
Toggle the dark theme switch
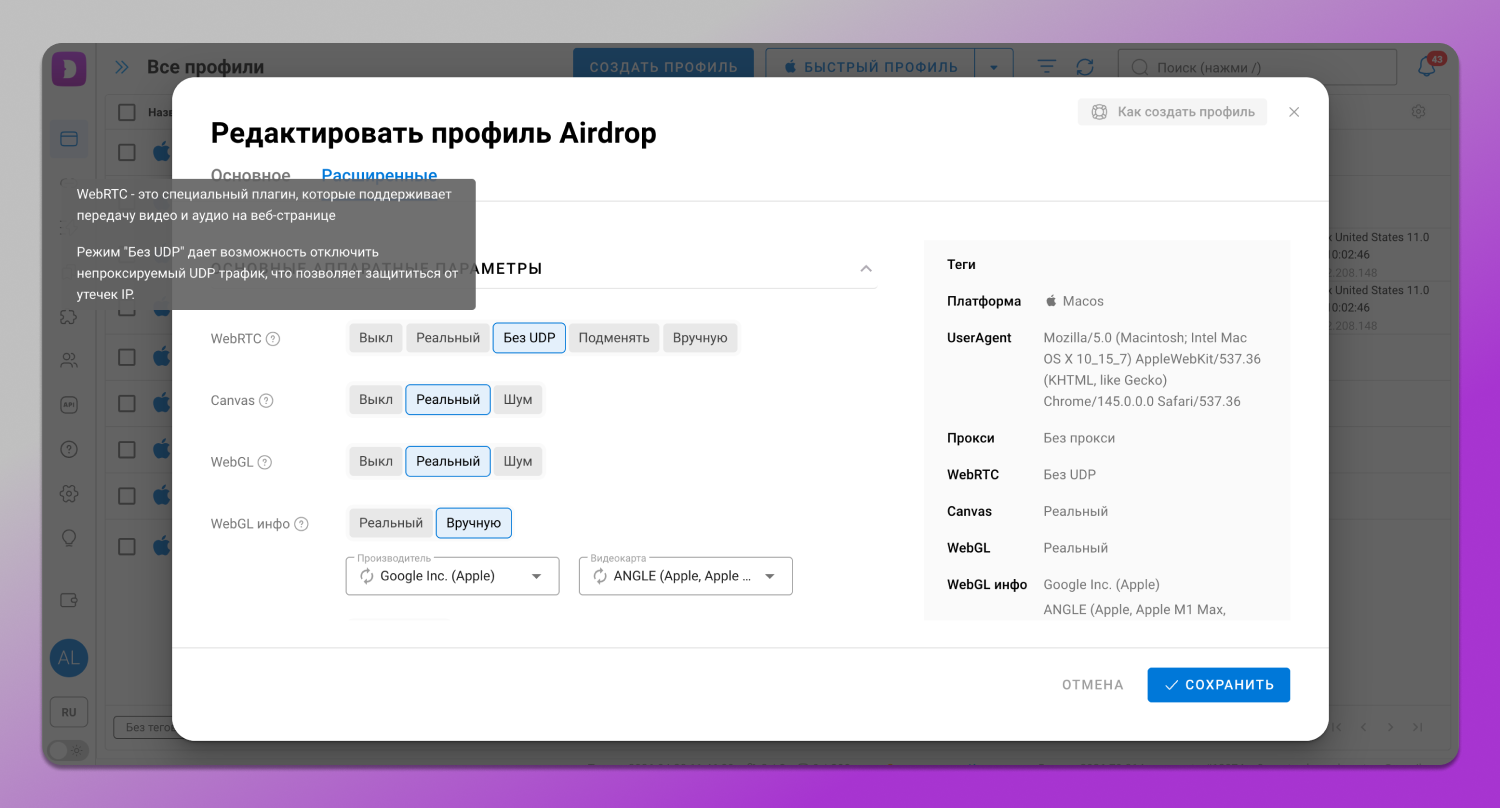click(x=68, y=749)
